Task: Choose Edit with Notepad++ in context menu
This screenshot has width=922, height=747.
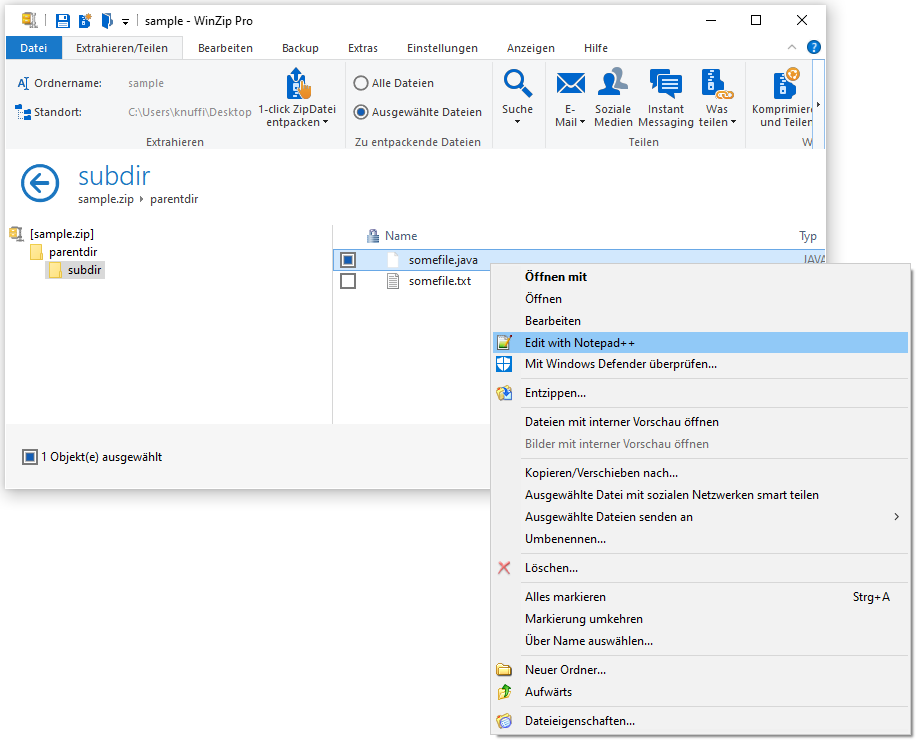Action: (x=700, y=342)
